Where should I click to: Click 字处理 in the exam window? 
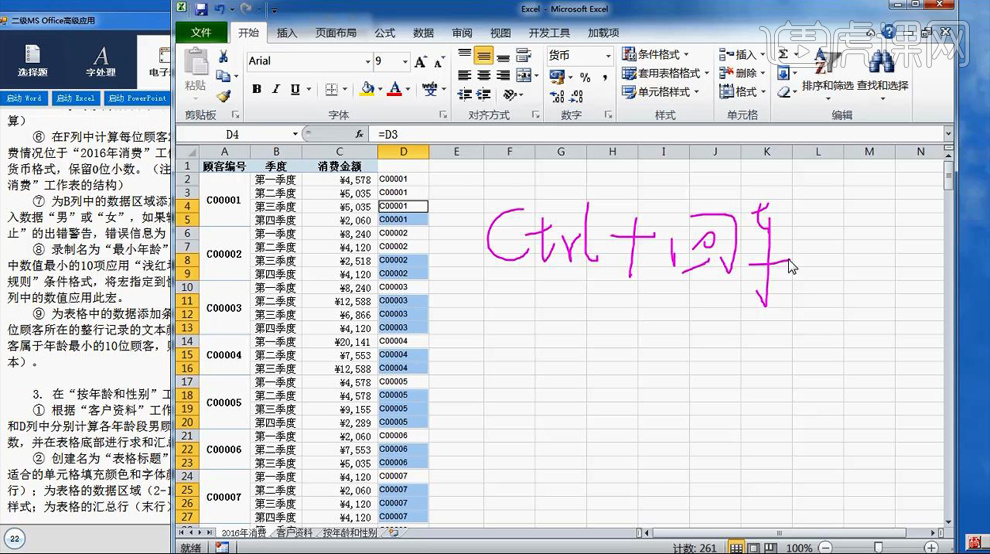[x=100, y=60]
